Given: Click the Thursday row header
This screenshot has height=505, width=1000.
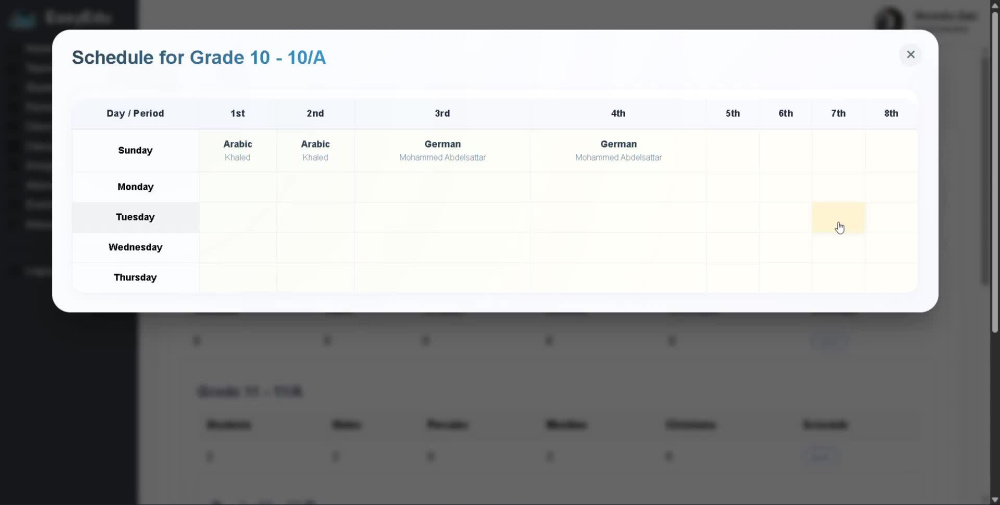Looking at the screenshot, I should [x=135, y=277].
